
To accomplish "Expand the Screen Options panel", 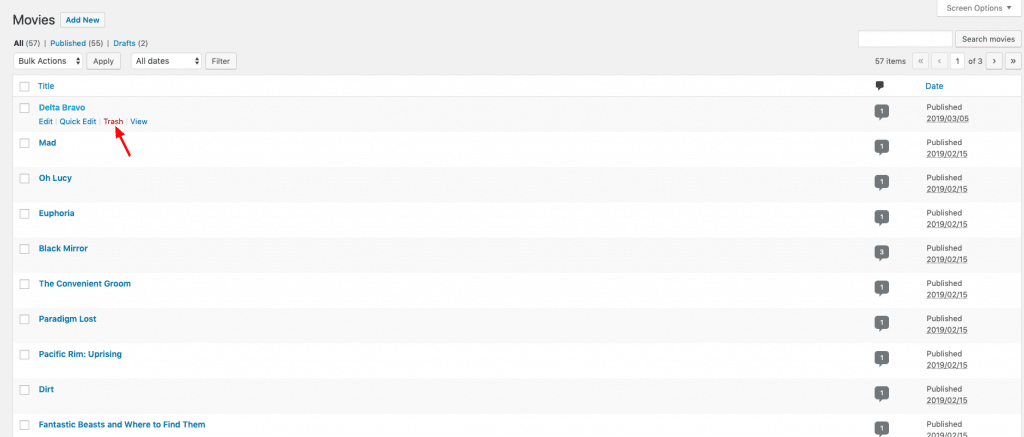I will (x=979, y=8).
